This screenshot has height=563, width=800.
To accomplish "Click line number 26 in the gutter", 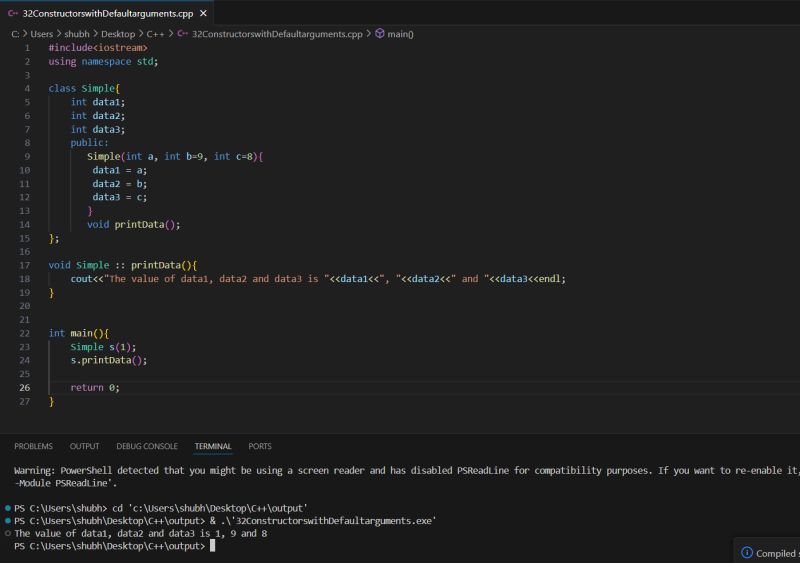I will pyautogui.click(x=24, y=387).
